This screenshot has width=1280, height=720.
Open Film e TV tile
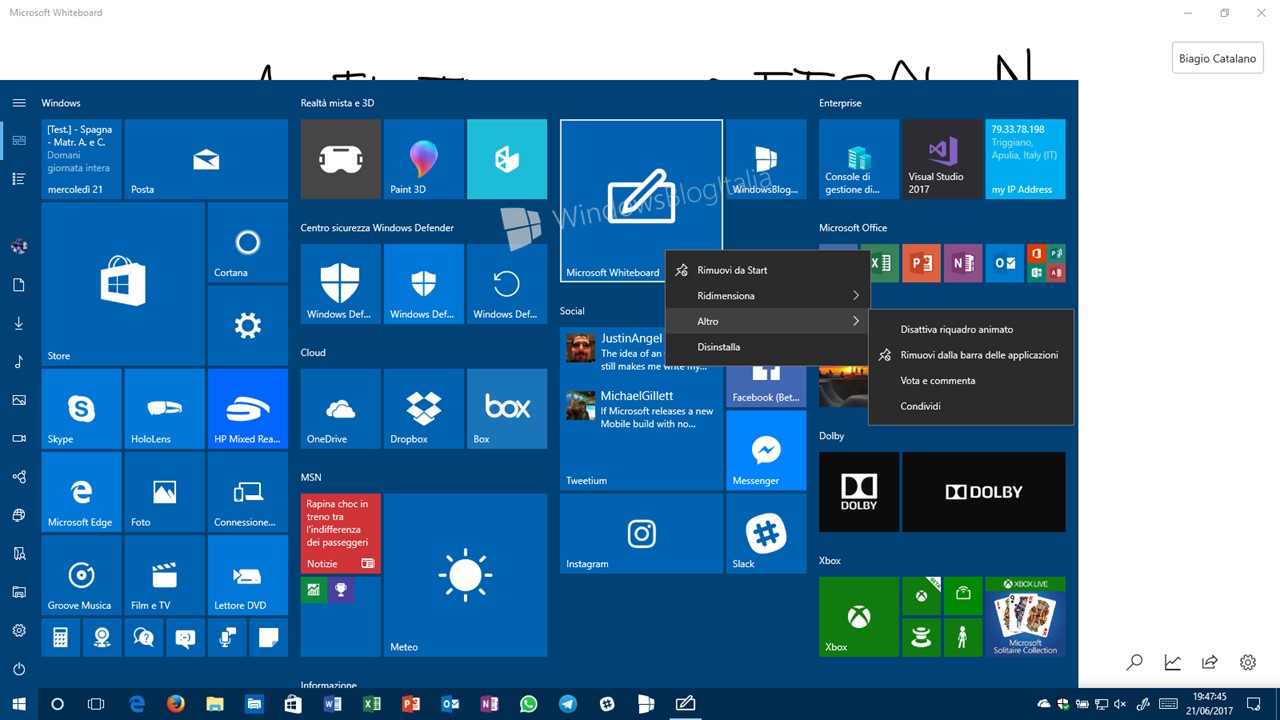164,575
